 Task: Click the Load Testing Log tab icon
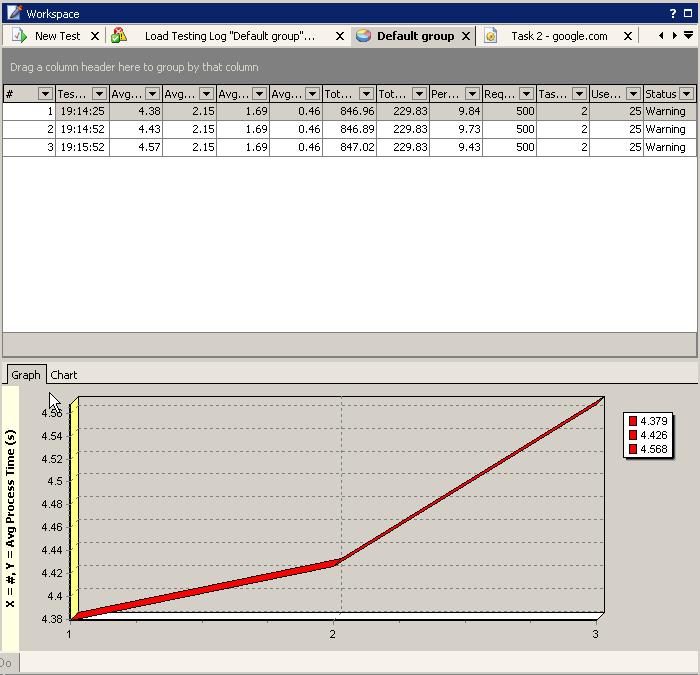pos(119,36)
